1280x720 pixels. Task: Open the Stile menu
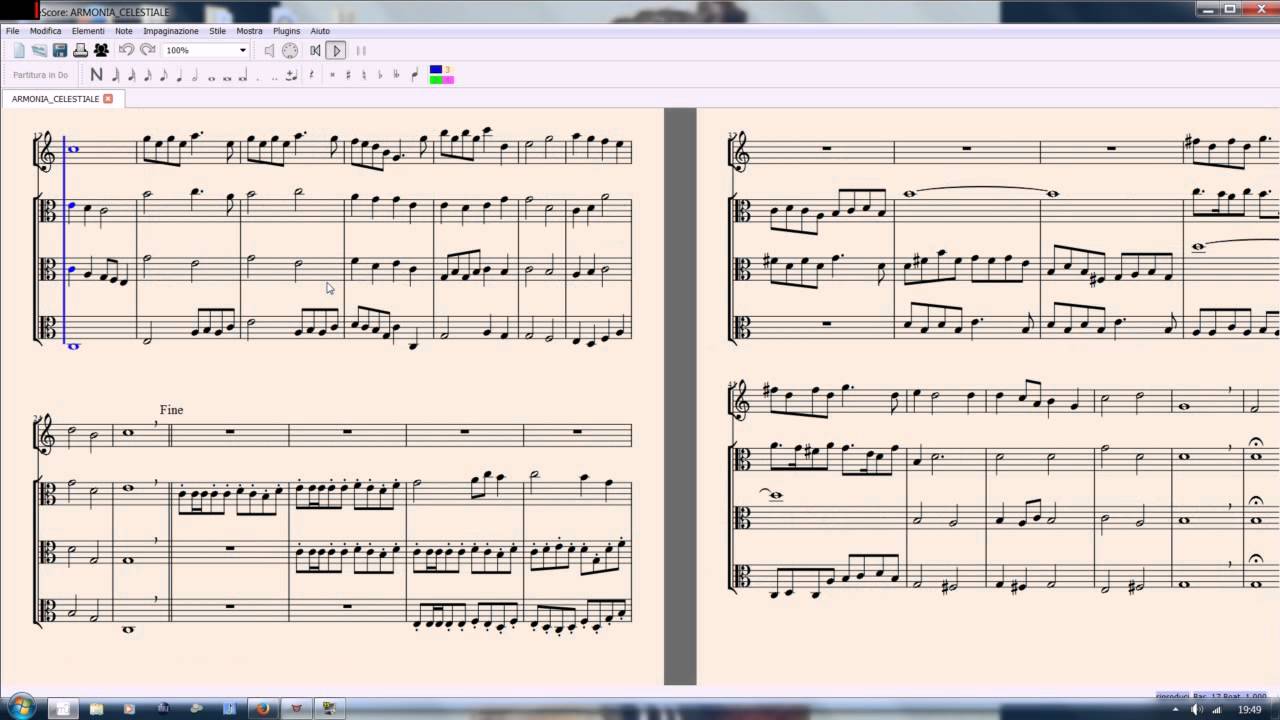point(217,31)
